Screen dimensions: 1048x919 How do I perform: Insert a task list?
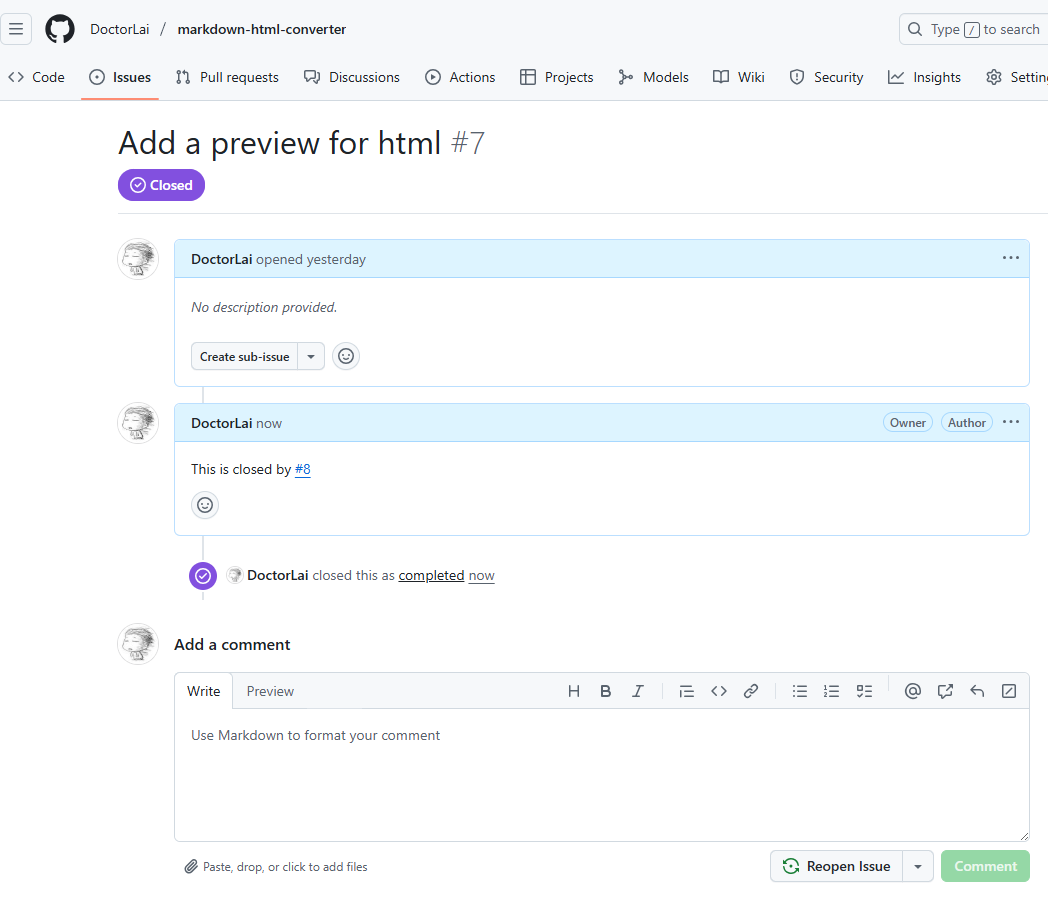click(x=864, y=691)
